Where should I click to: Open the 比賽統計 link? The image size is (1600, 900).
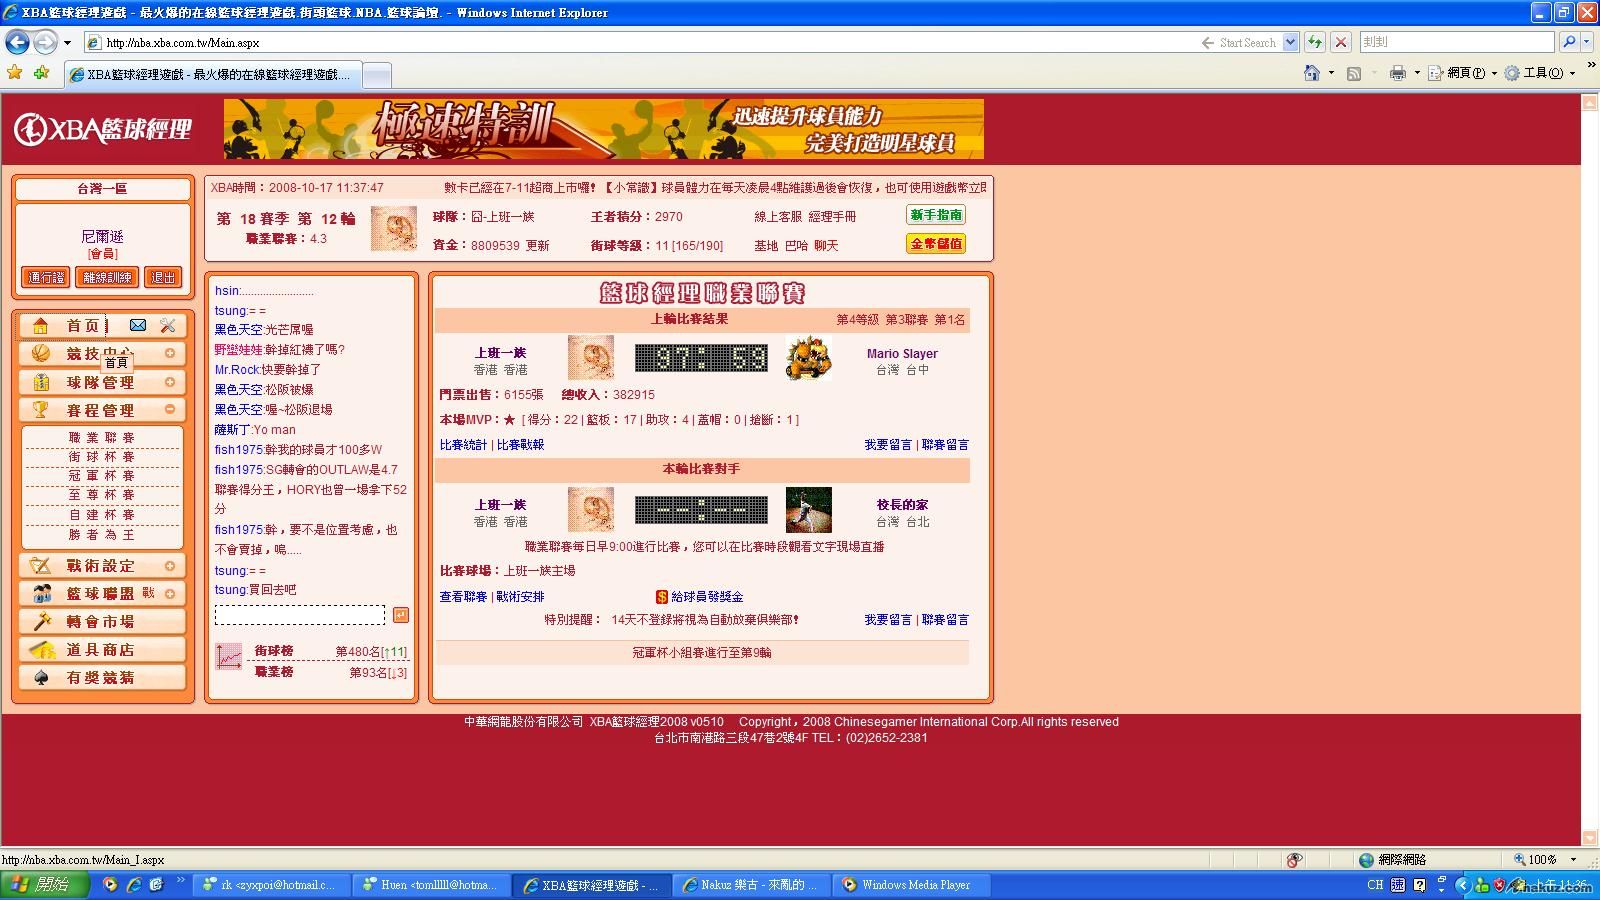pyautogui.click(x=463, y=445)
